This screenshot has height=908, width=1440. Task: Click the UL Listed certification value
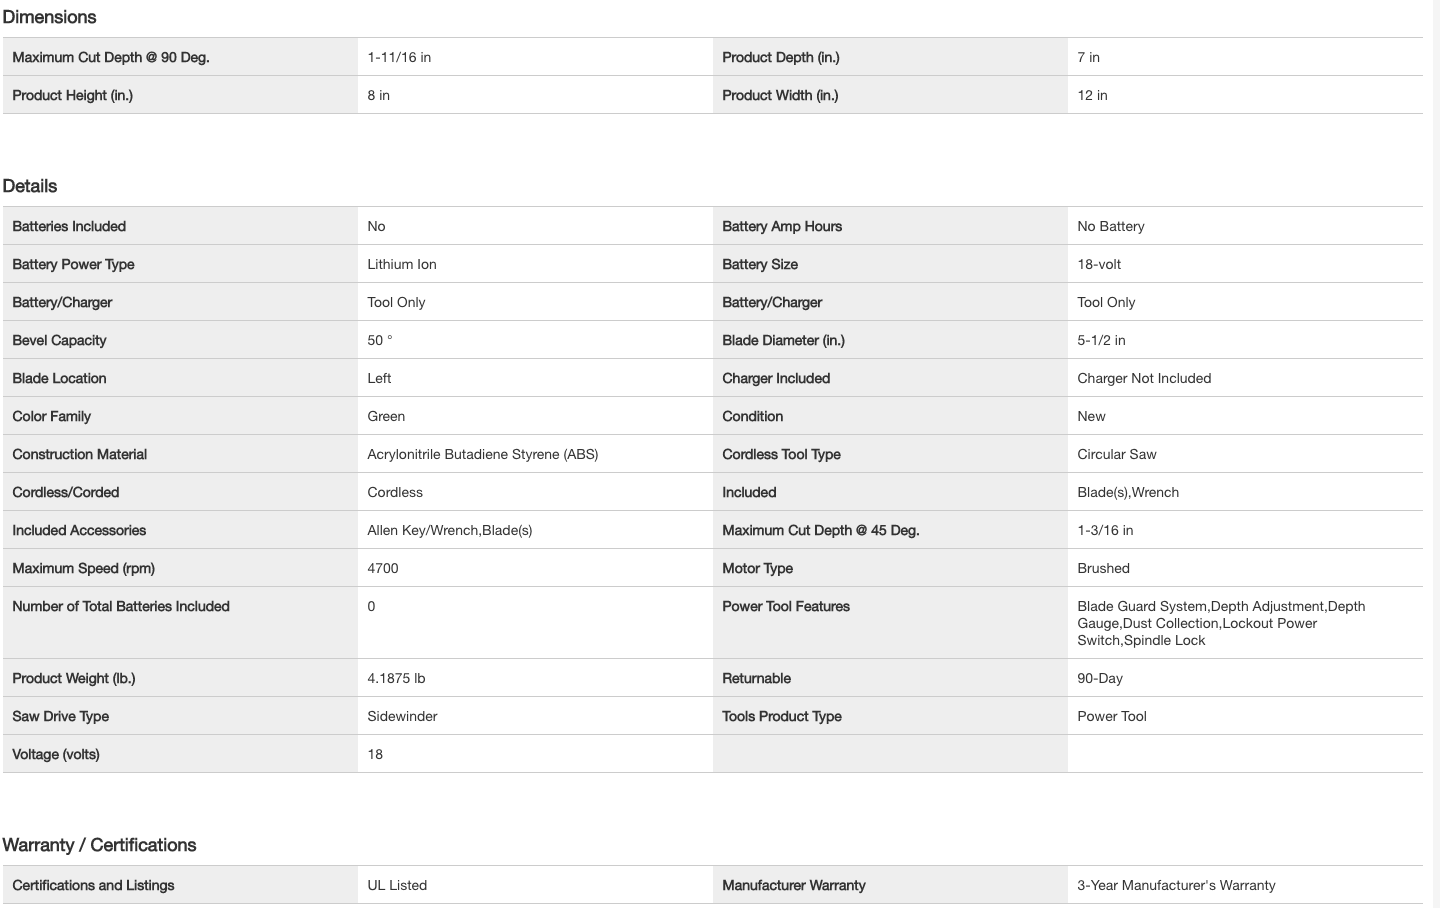397,885
